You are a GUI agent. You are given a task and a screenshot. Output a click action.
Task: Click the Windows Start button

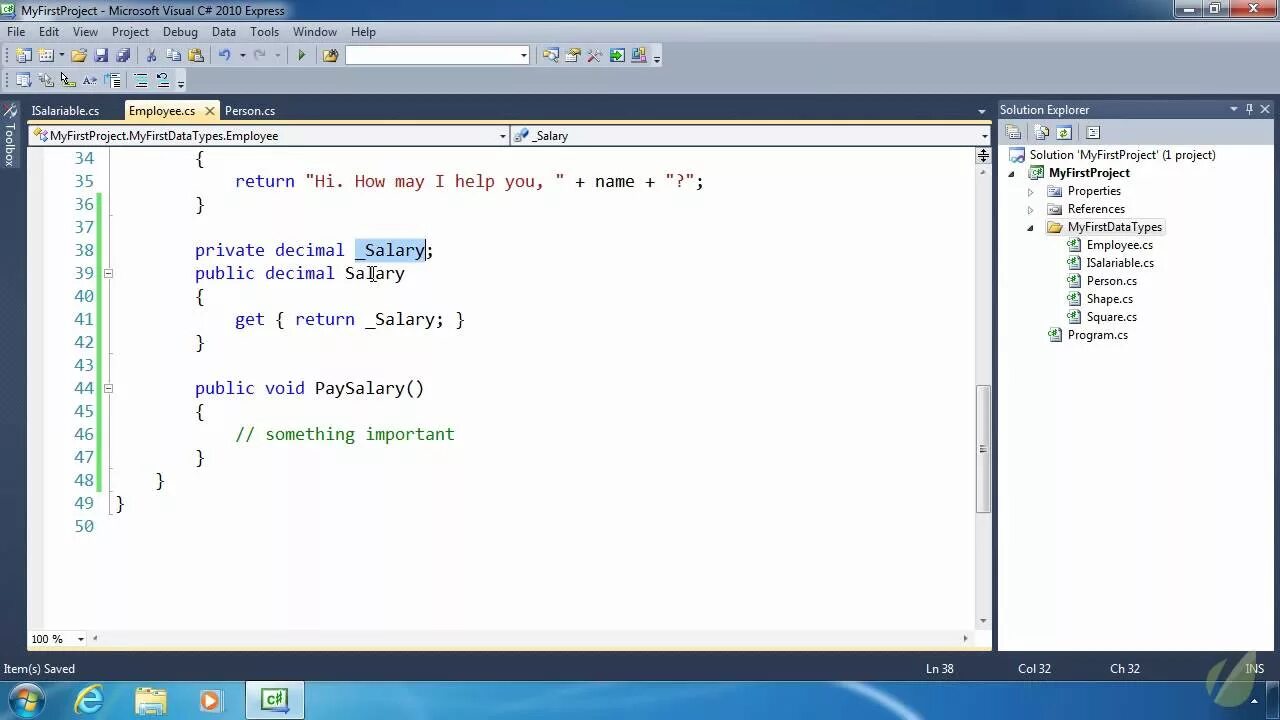click(x=24, y=700)
